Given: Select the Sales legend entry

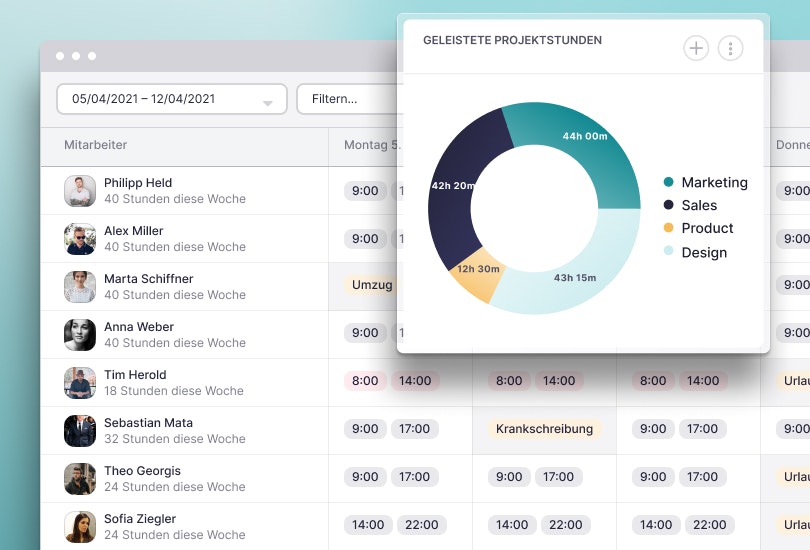Looking at the screenshot, I should (690, 205).
